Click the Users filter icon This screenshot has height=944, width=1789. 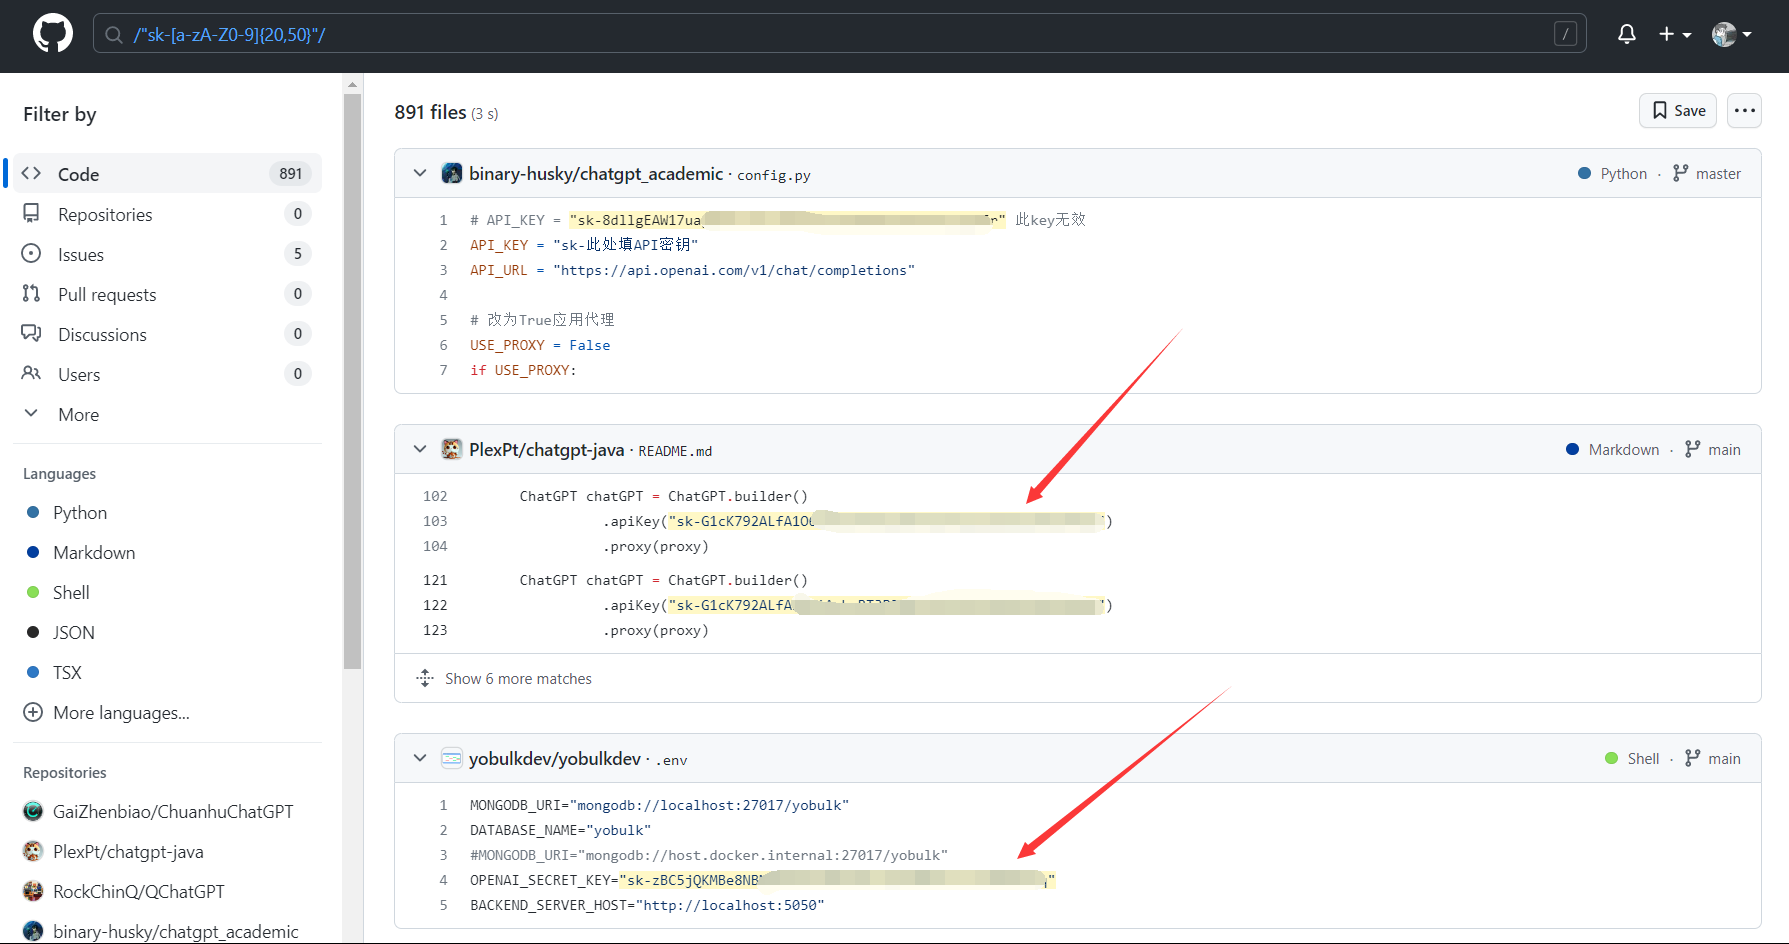click(x=31, y=373)
